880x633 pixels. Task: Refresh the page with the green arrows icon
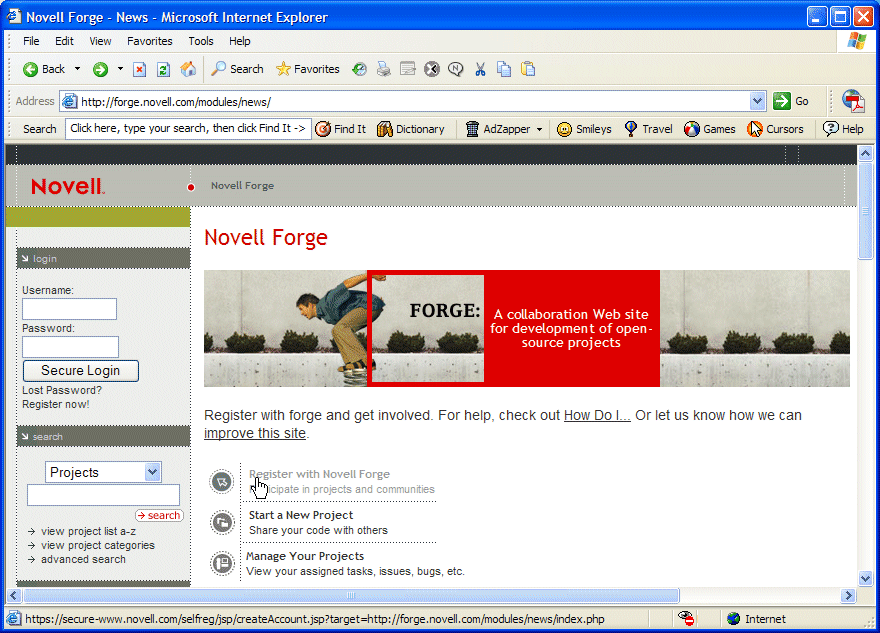pos(163,69)
